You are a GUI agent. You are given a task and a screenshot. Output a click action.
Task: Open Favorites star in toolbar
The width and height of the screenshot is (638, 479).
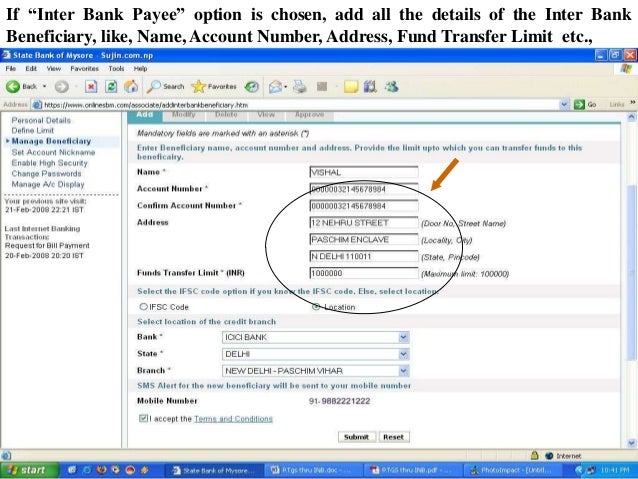[x=214, y=86]
